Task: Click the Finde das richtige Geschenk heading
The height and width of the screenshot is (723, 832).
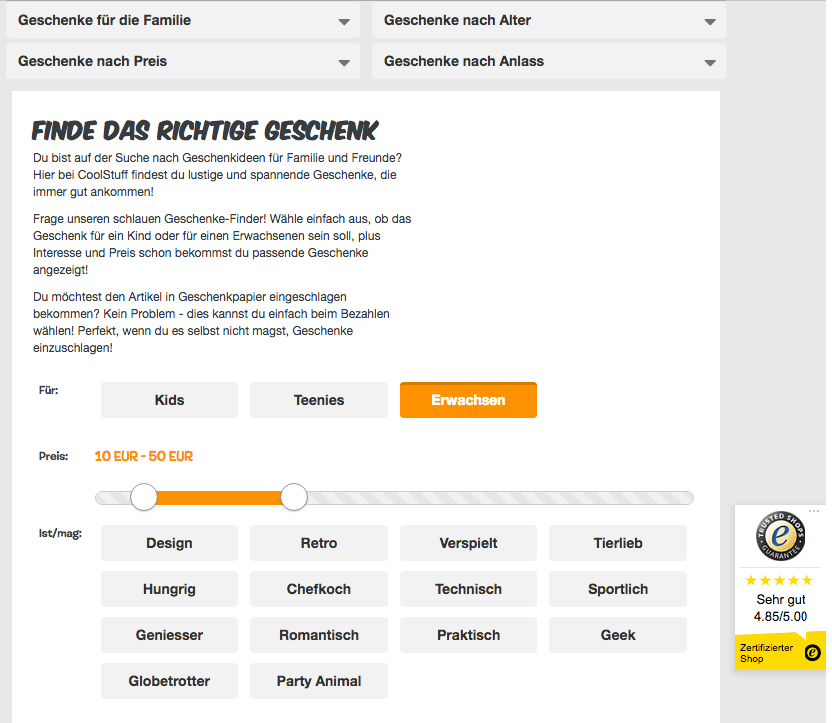Action: 205,130
